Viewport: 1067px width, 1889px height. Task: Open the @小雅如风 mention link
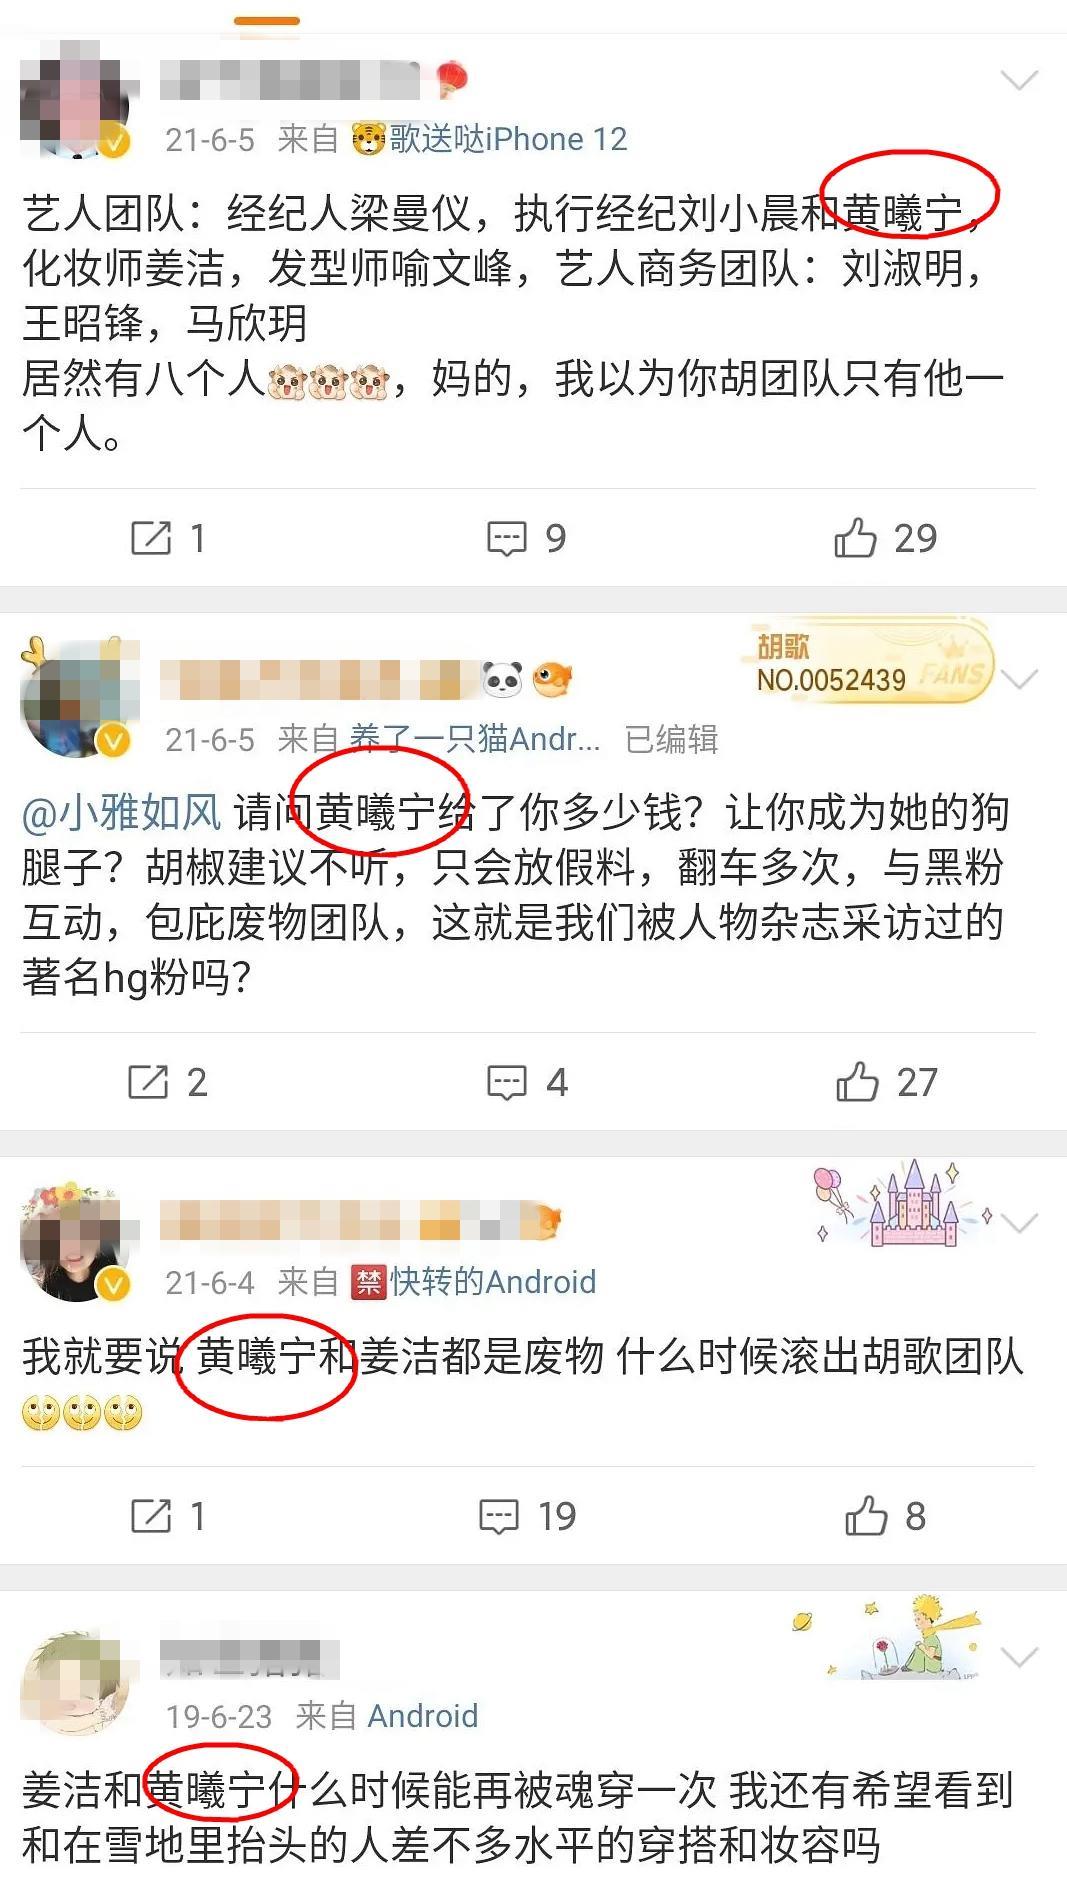pos(121,812)
